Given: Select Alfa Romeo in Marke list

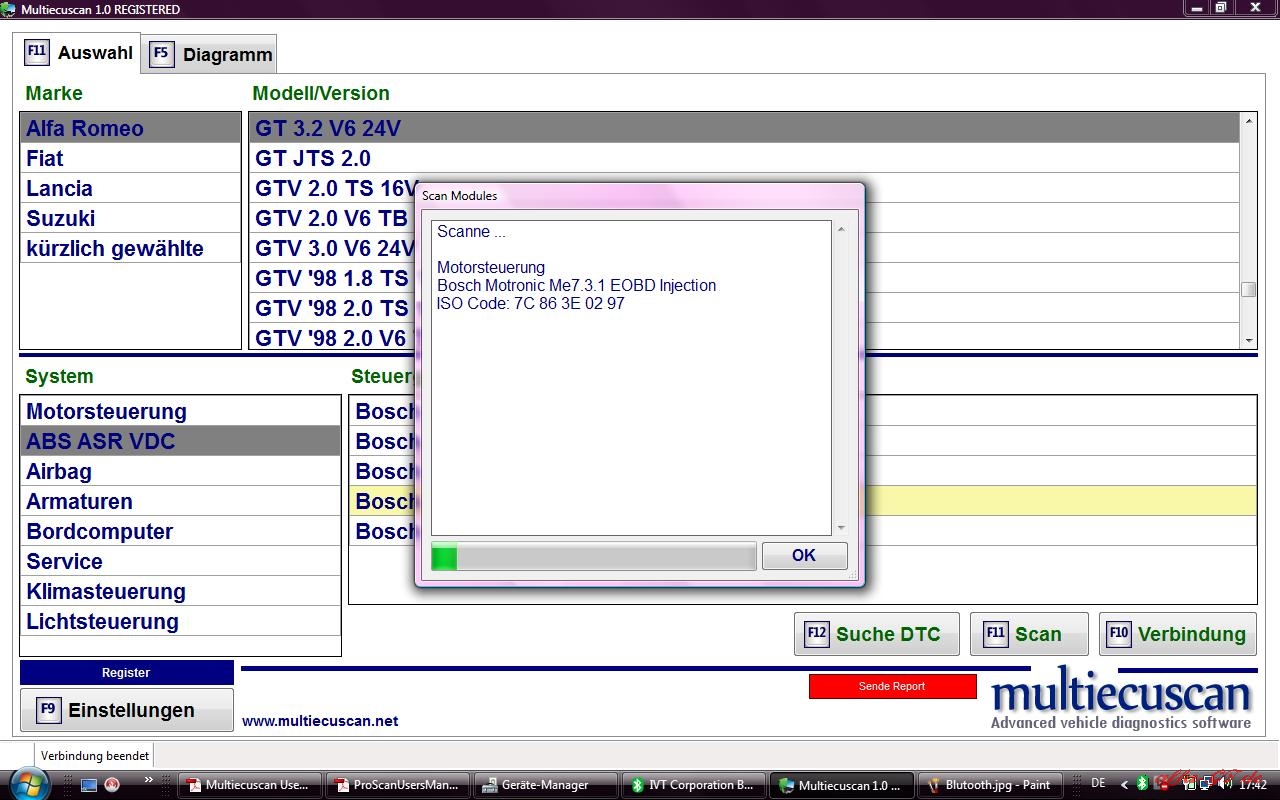Looking at the screenshot, I should coord(130,128).
